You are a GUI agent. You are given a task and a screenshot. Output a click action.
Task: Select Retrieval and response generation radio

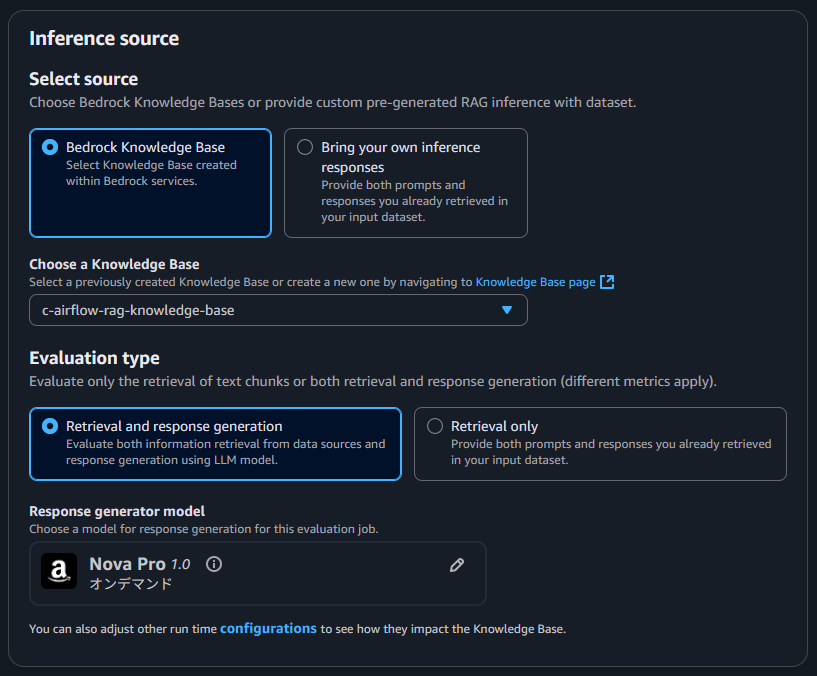click(50, 426)
